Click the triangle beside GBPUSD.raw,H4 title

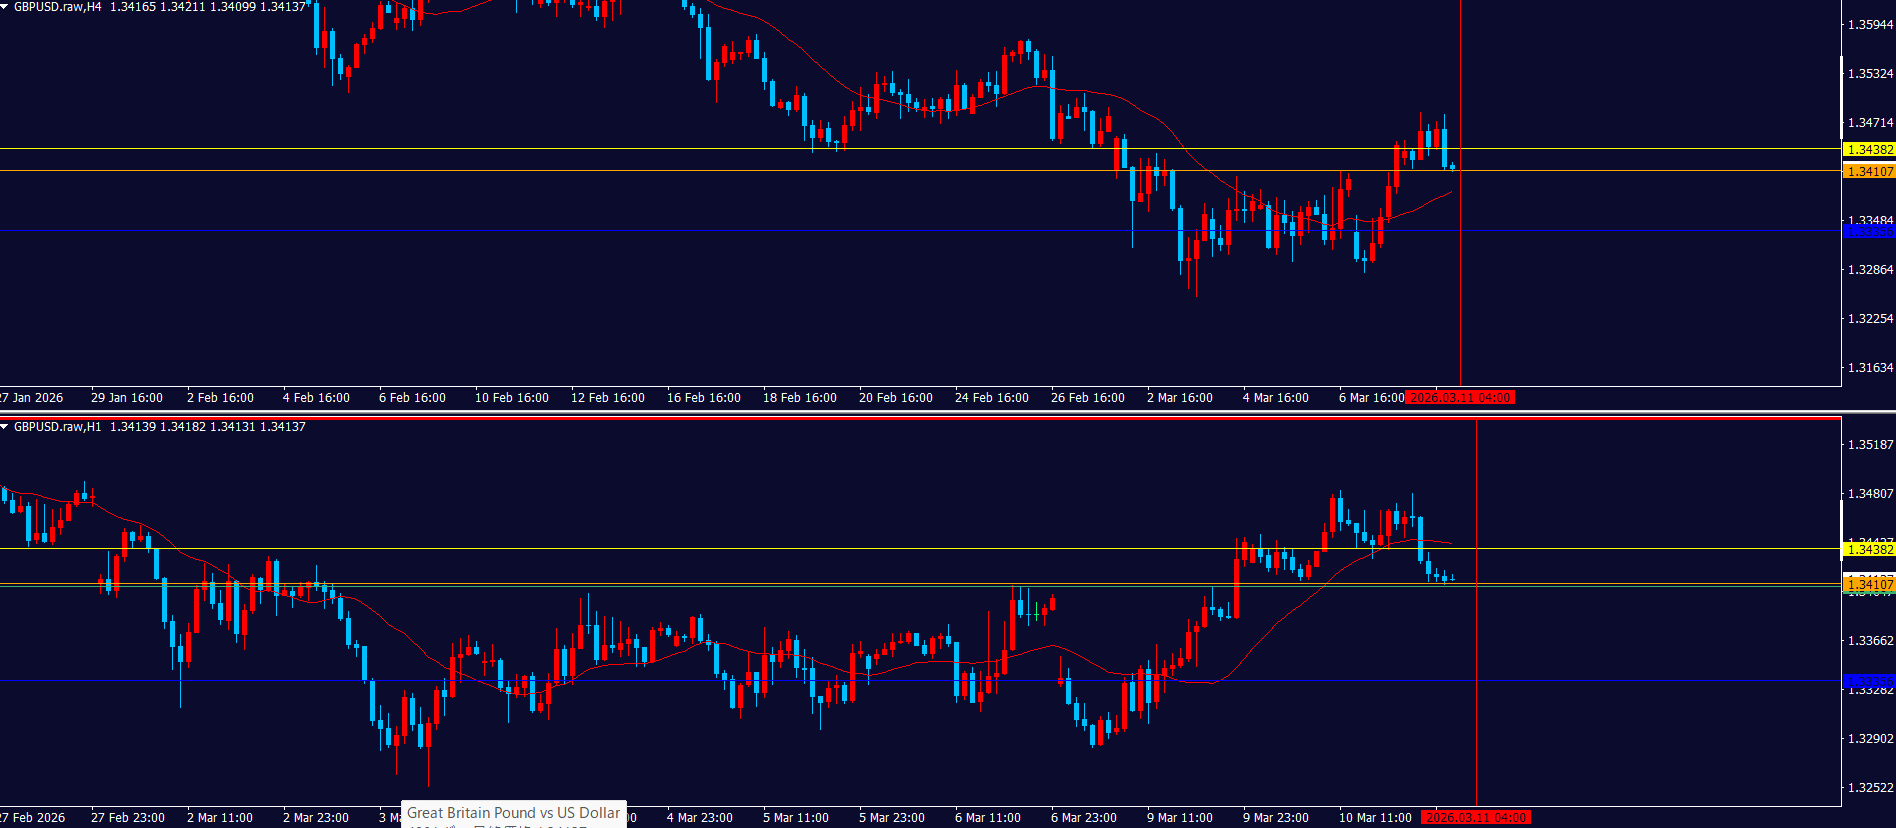5,7
